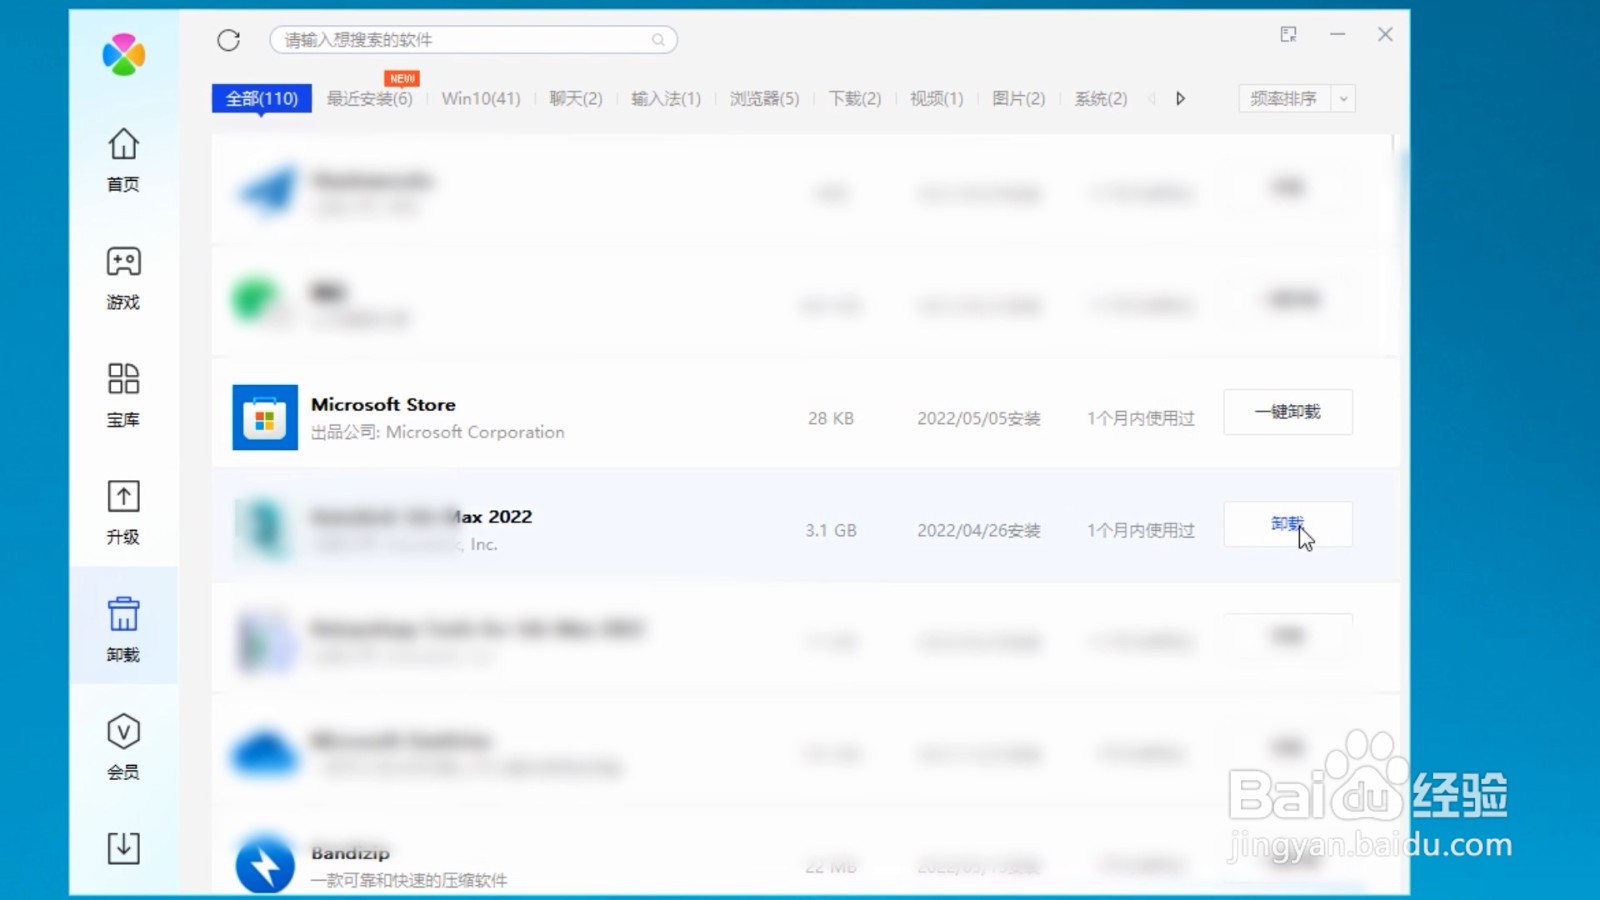Viewport: 1600px width, 900px height.
Task: Click 一键卸载 for Microsoft Store
Action: click(1288, 412)
